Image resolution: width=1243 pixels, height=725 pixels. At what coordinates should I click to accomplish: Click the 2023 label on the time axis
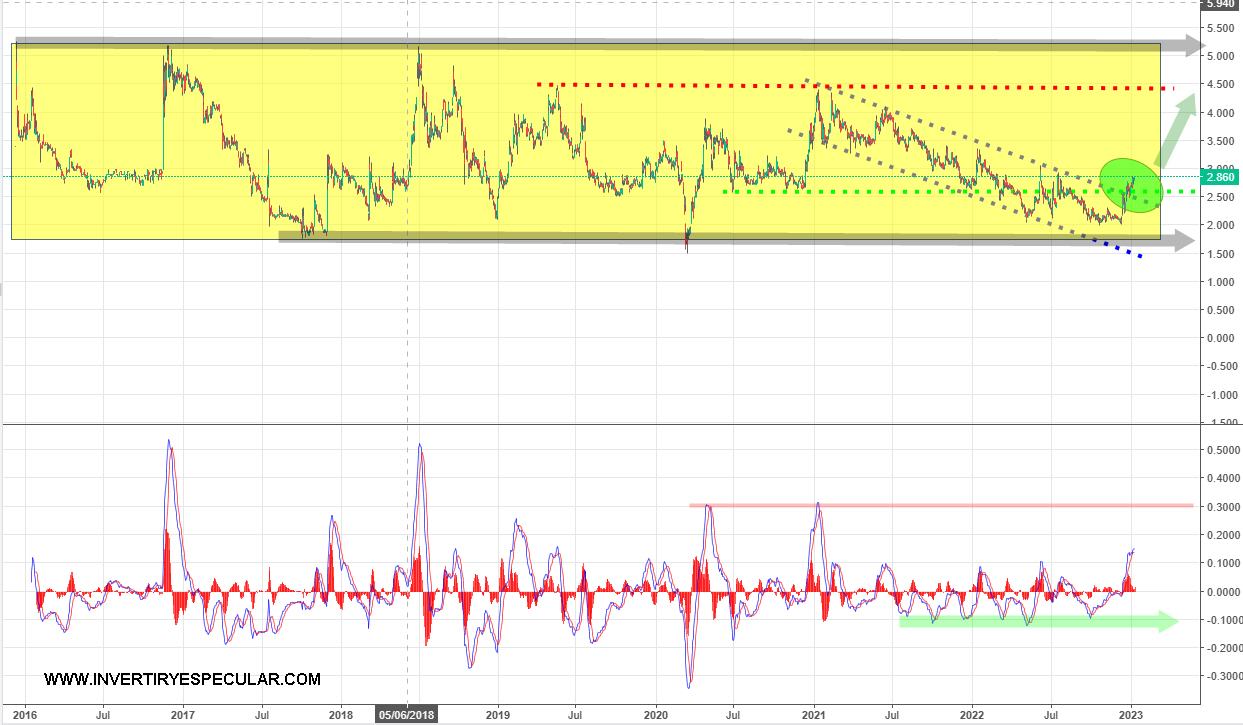(1131, 715)
